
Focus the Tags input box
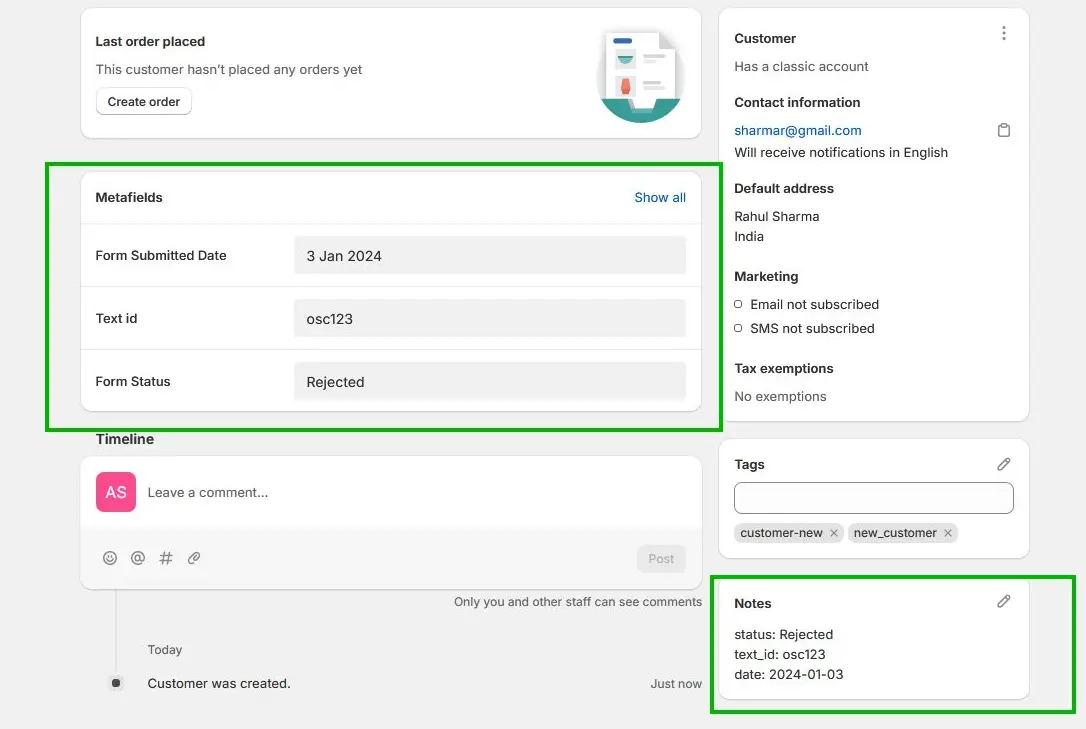(873, 498)
